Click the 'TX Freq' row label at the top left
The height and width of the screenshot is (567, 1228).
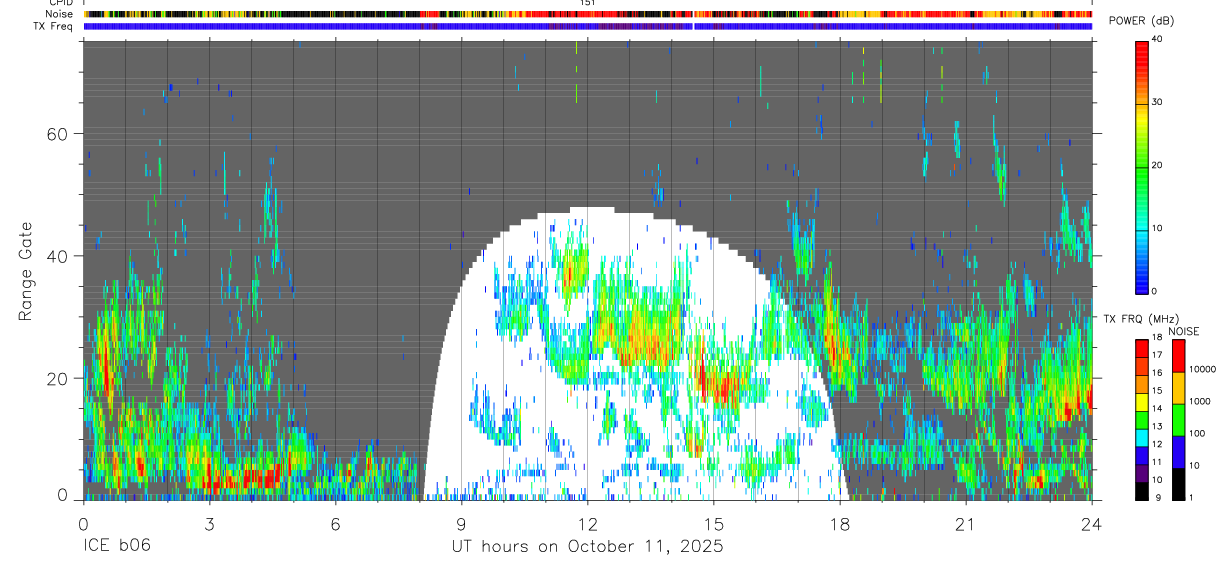[54, 26]
